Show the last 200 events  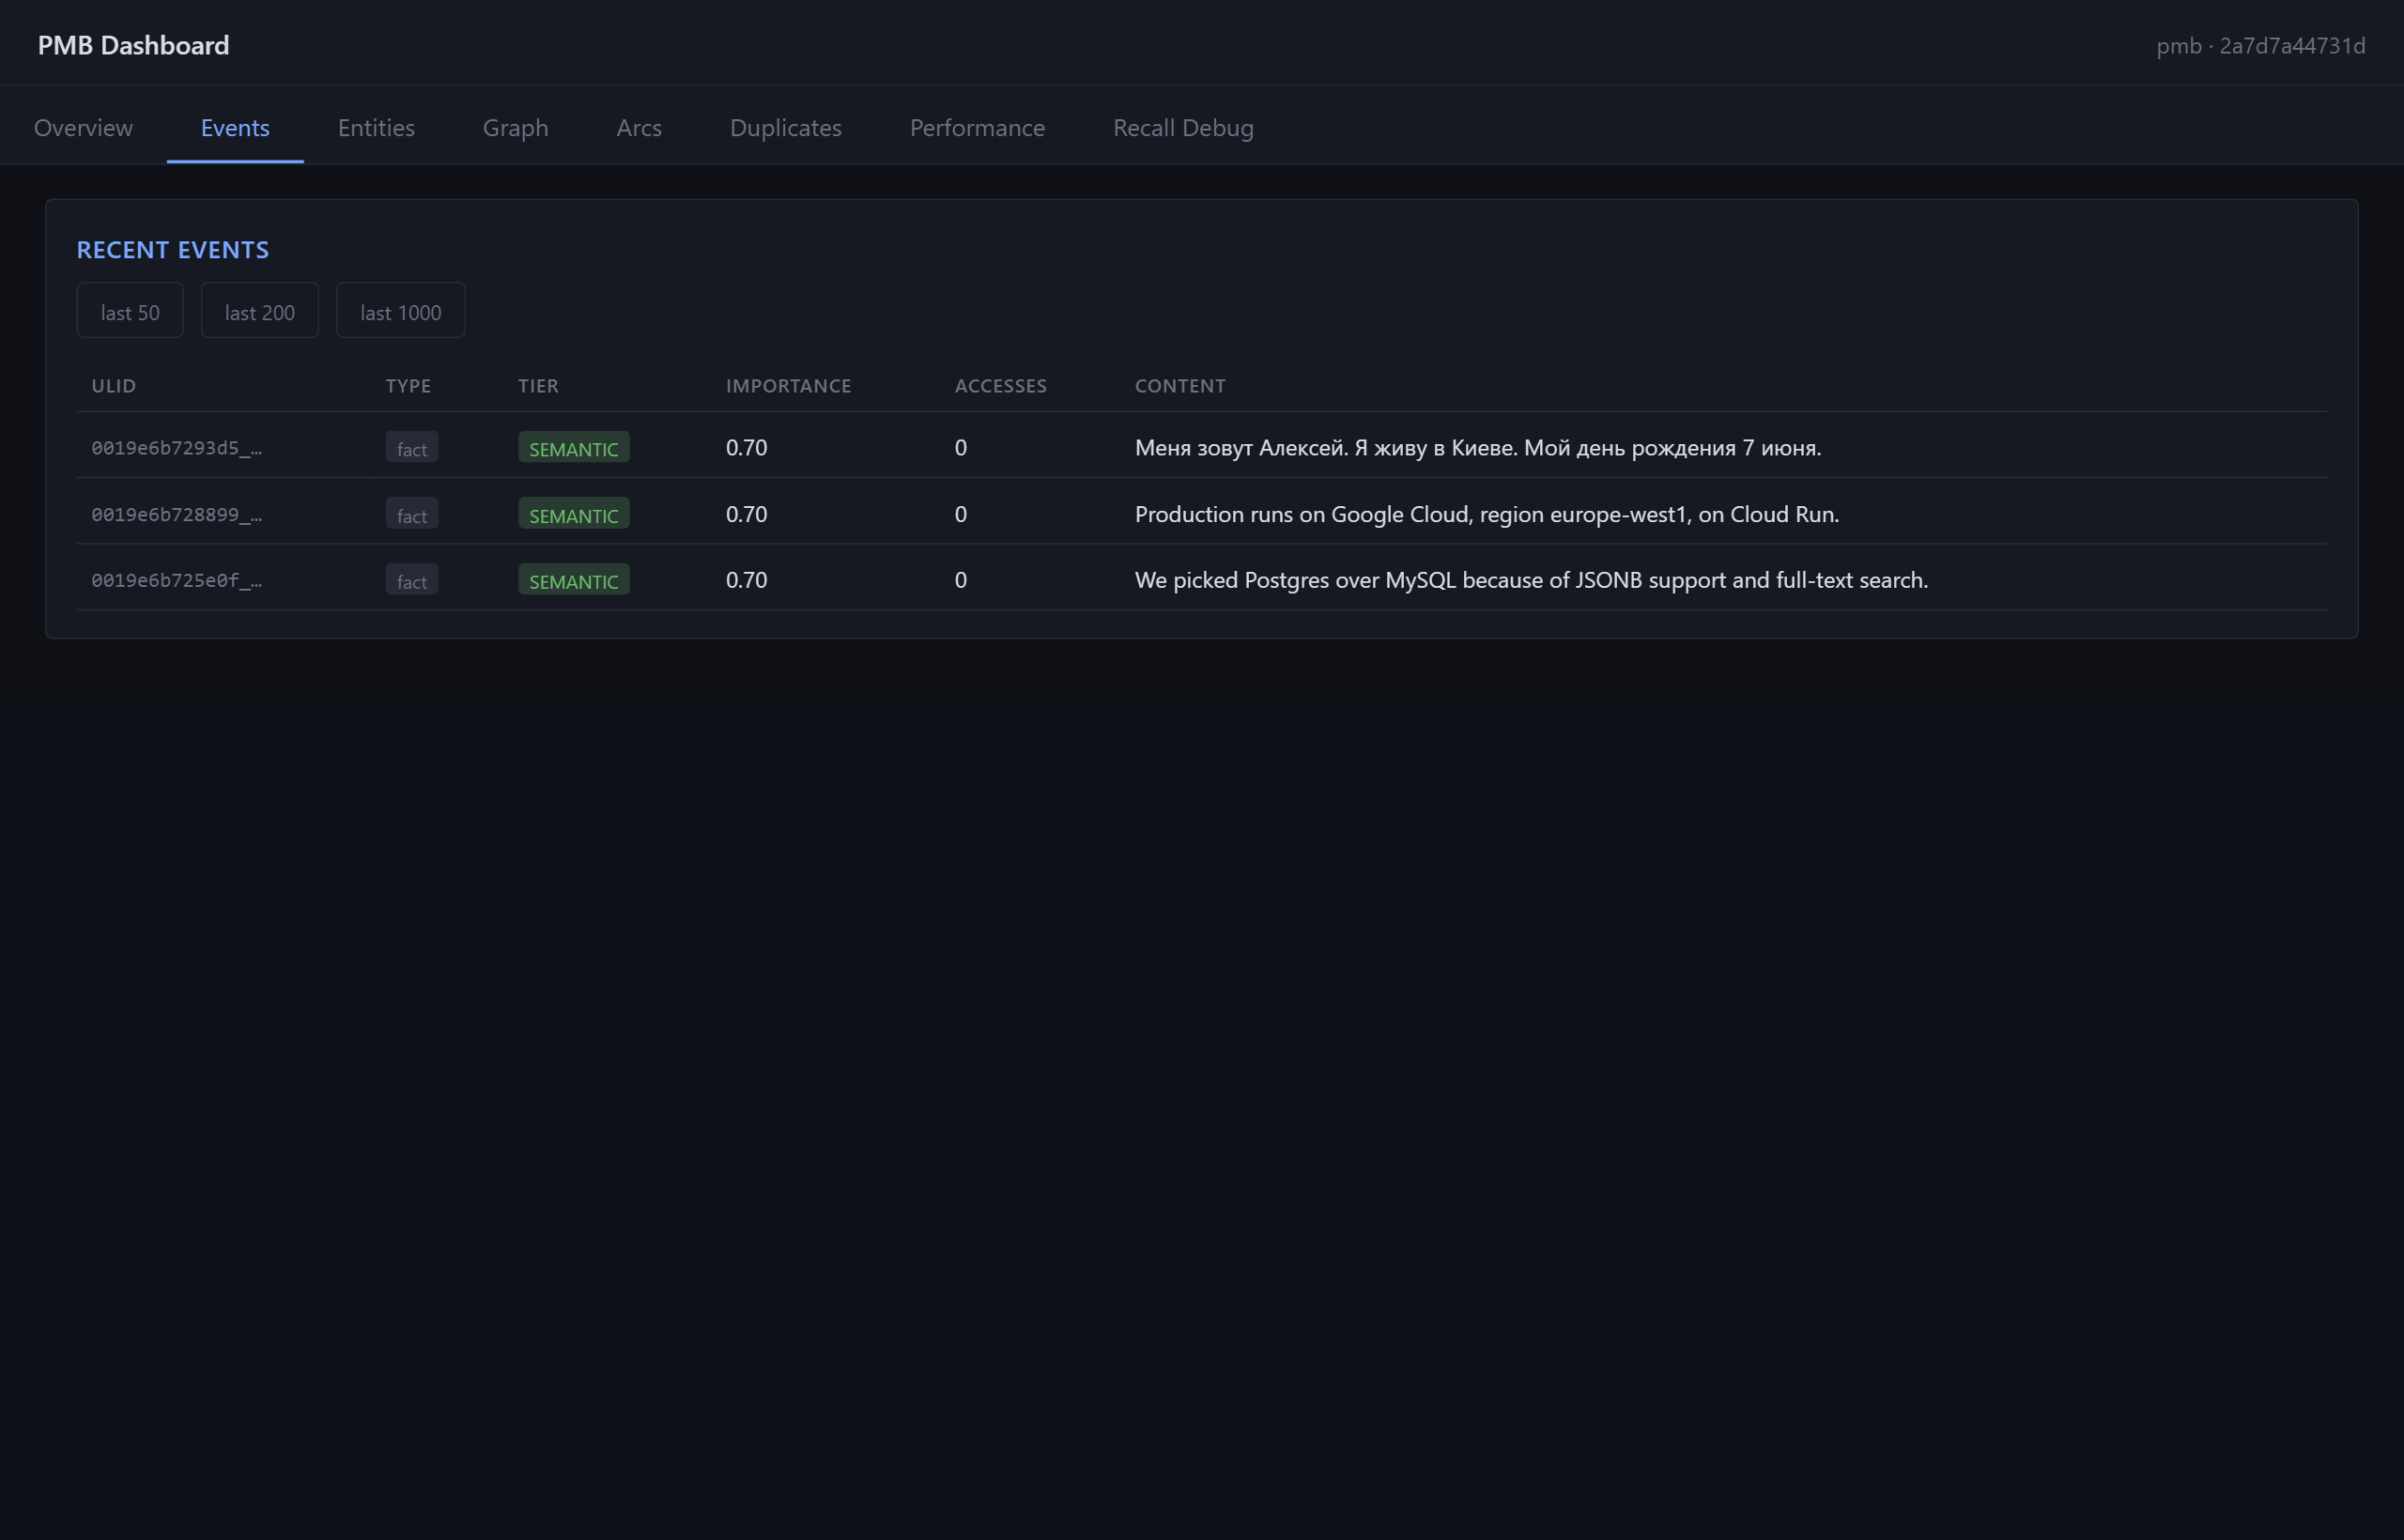coord(260,311)
